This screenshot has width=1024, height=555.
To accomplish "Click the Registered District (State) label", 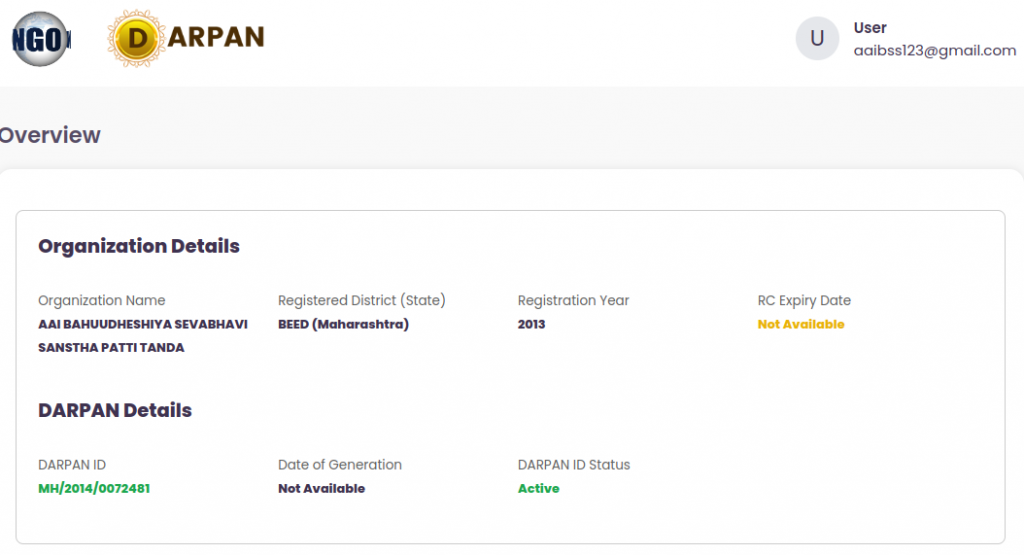I will [x=362, y=300].
